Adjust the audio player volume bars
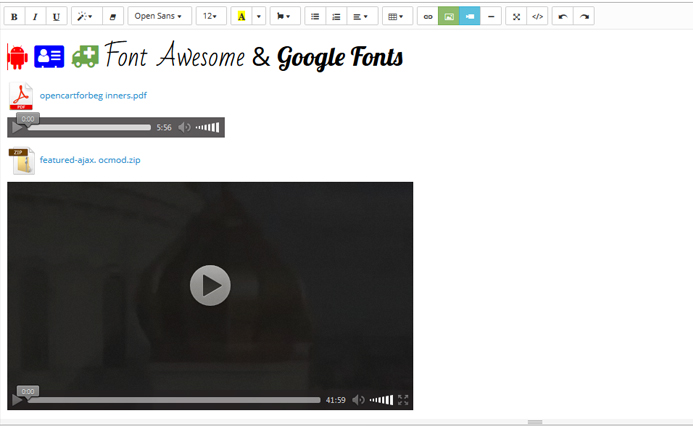Image resolution: width=693 pixels, height=428 pixels. [207, 127]
